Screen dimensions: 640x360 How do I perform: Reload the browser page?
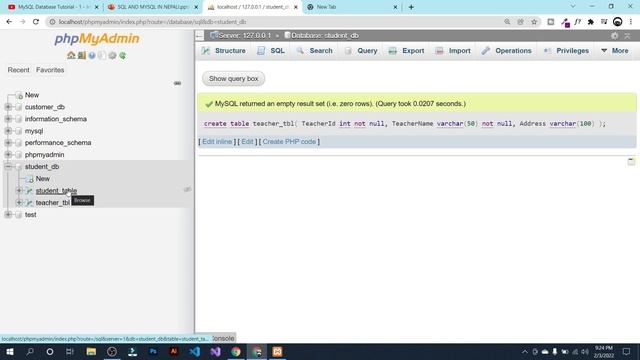point(36,22)
